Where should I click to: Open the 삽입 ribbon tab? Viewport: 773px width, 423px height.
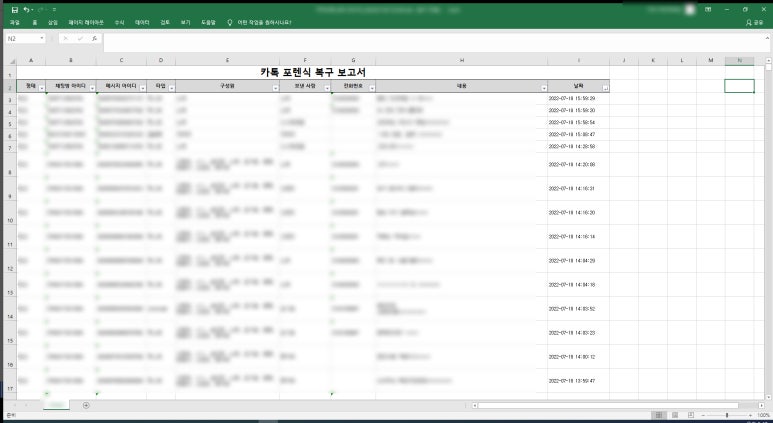click(53, 23)
